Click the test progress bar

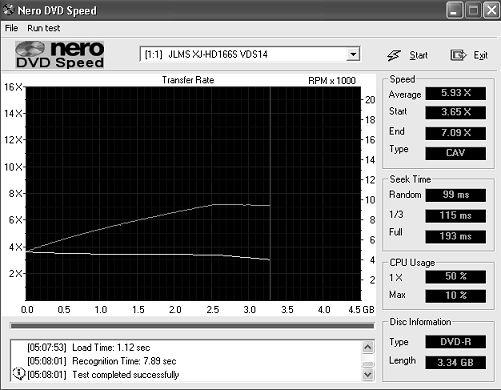coord(192,326)
